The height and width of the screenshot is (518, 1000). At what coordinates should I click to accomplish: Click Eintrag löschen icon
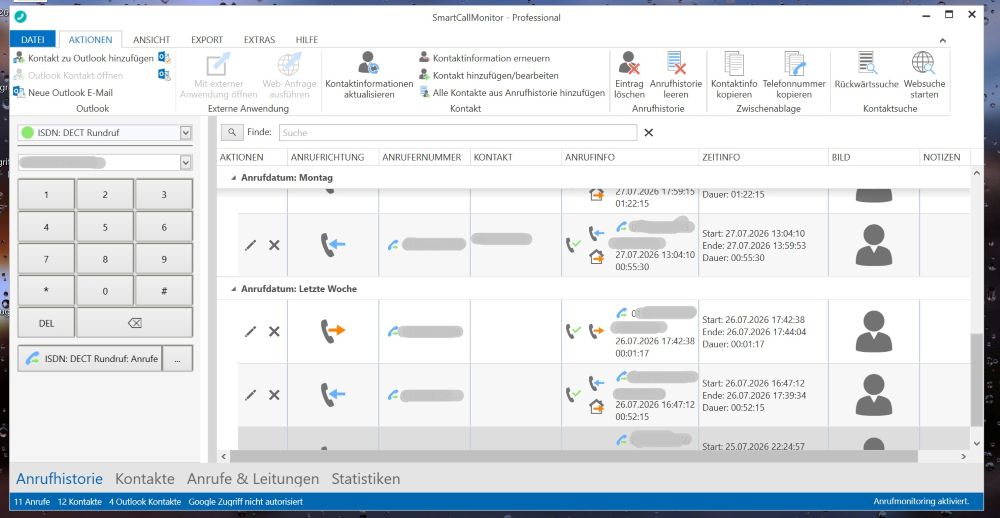[x=629, y=63]
